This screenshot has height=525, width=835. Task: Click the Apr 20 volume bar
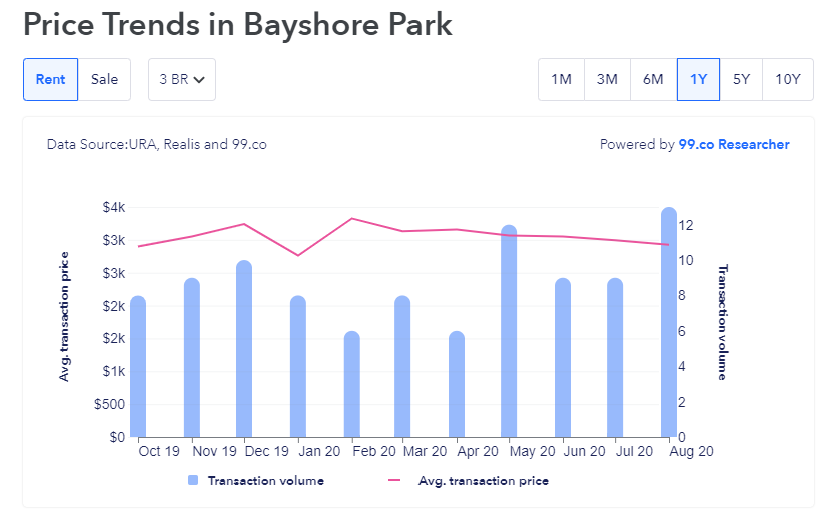point(457,384)
